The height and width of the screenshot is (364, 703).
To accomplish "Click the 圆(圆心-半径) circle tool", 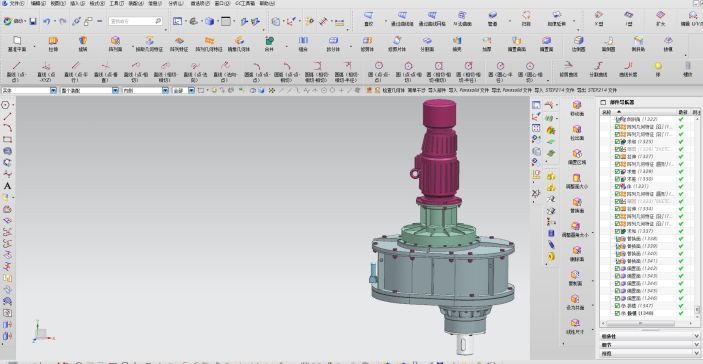I will click(500, 71).
